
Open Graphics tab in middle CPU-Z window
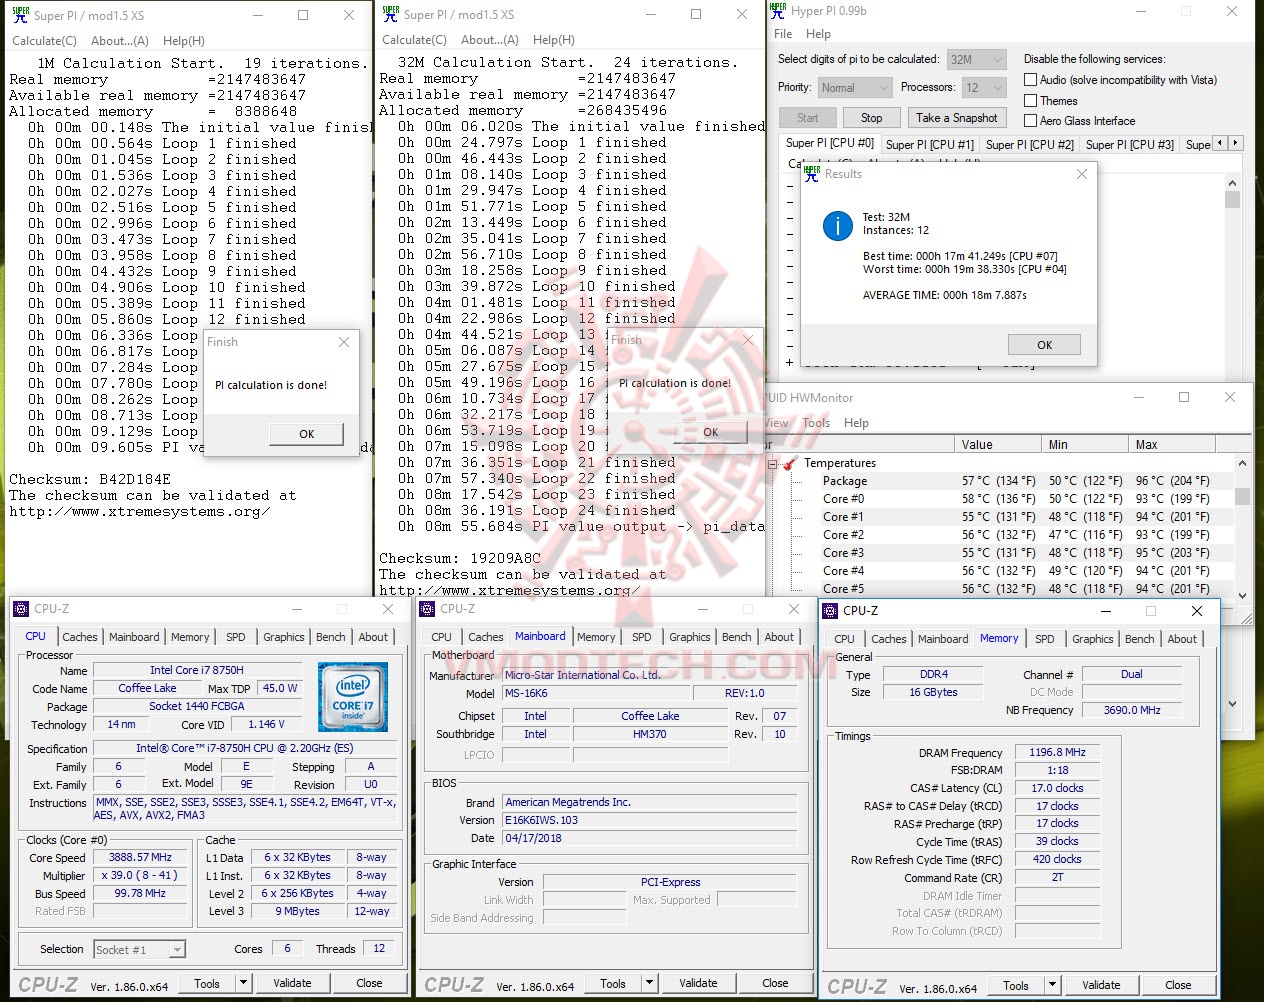690,637
